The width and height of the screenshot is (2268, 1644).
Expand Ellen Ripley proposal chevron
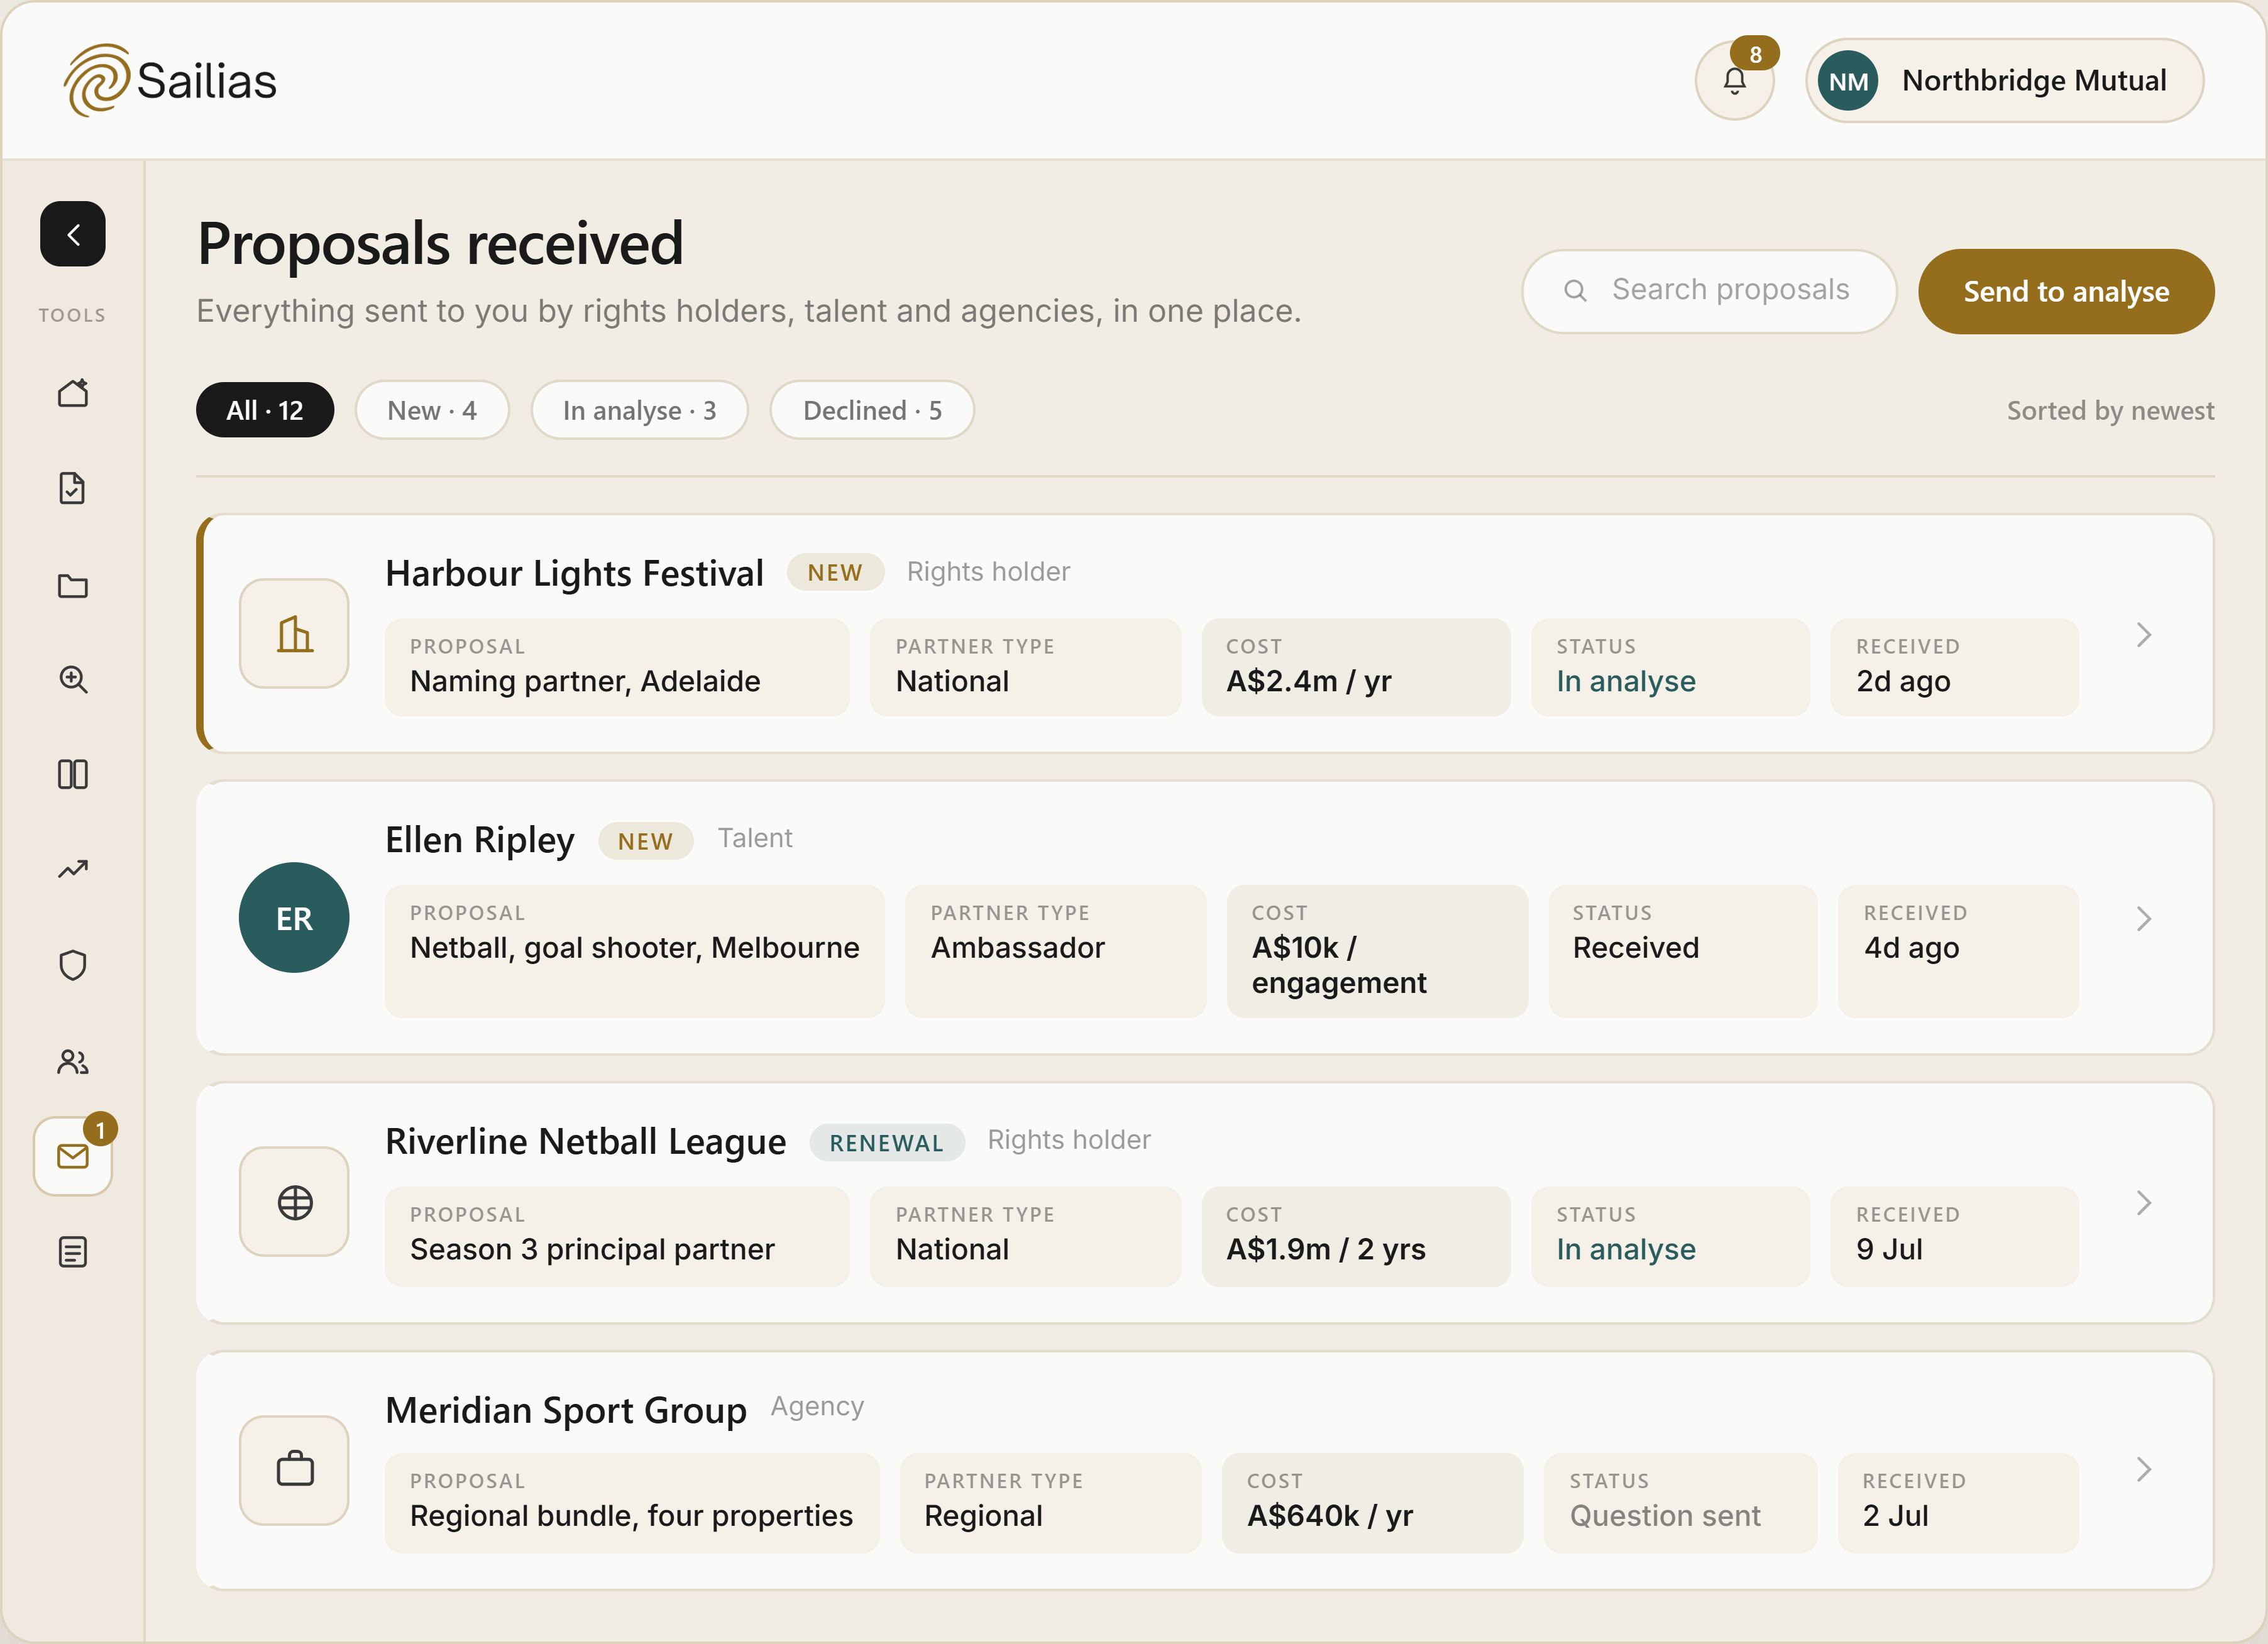coord(2143,919)
